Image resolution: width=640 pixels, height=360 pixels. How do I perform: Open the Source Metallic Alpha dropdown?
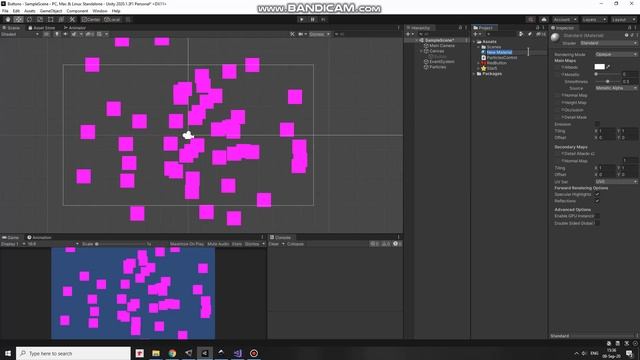[616, 88]
